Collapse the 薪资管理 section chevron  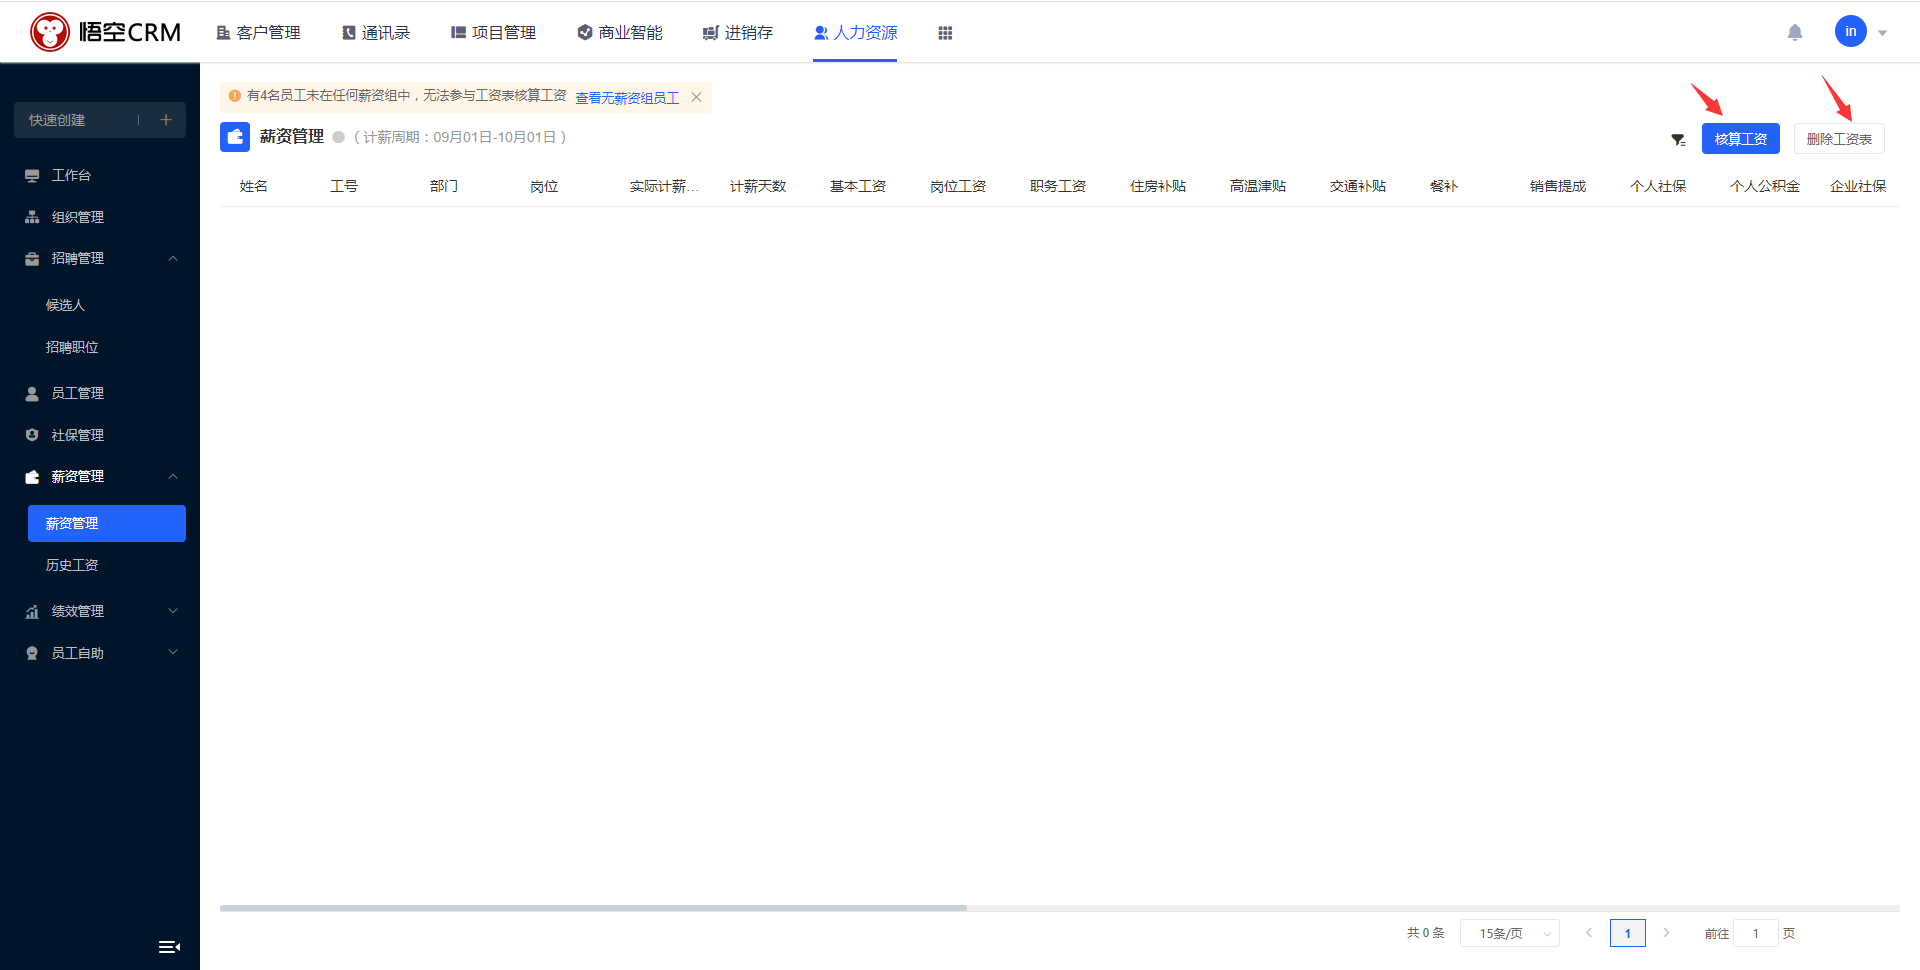pyautogui.click(x=173, y=477)
